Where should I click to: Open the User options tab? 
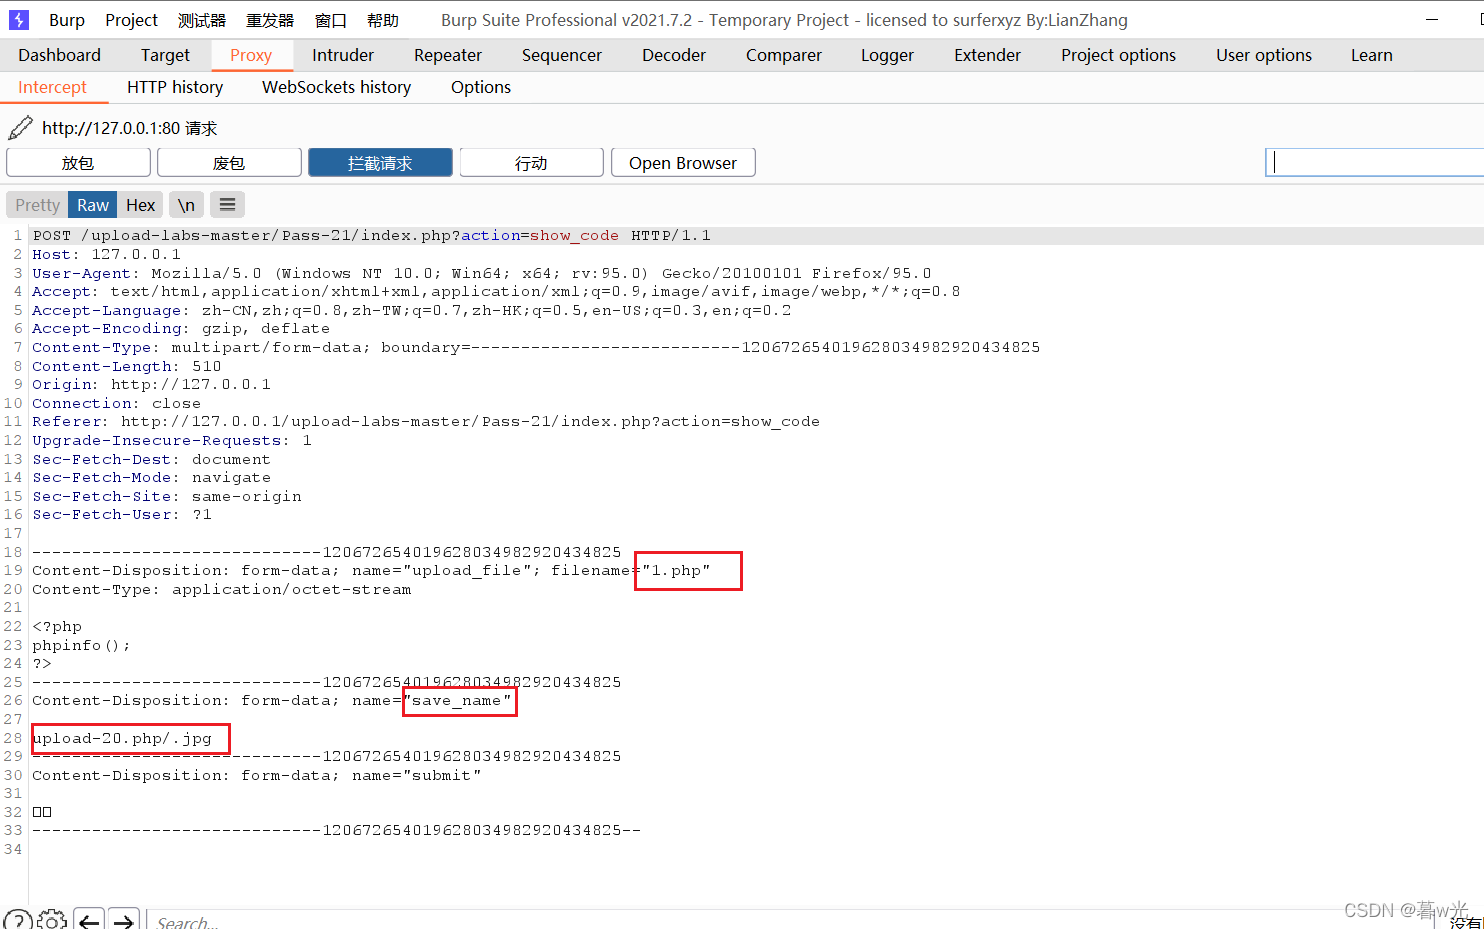point(1264,55)
